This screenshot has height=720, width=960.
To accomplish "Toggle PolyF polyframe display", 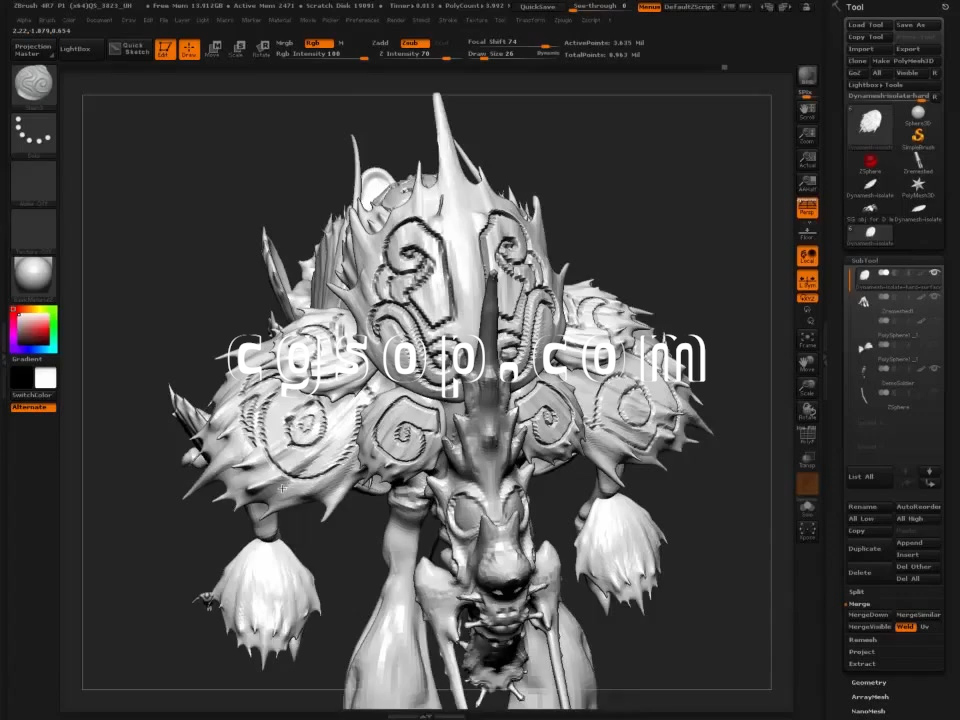I will (807, 435).
